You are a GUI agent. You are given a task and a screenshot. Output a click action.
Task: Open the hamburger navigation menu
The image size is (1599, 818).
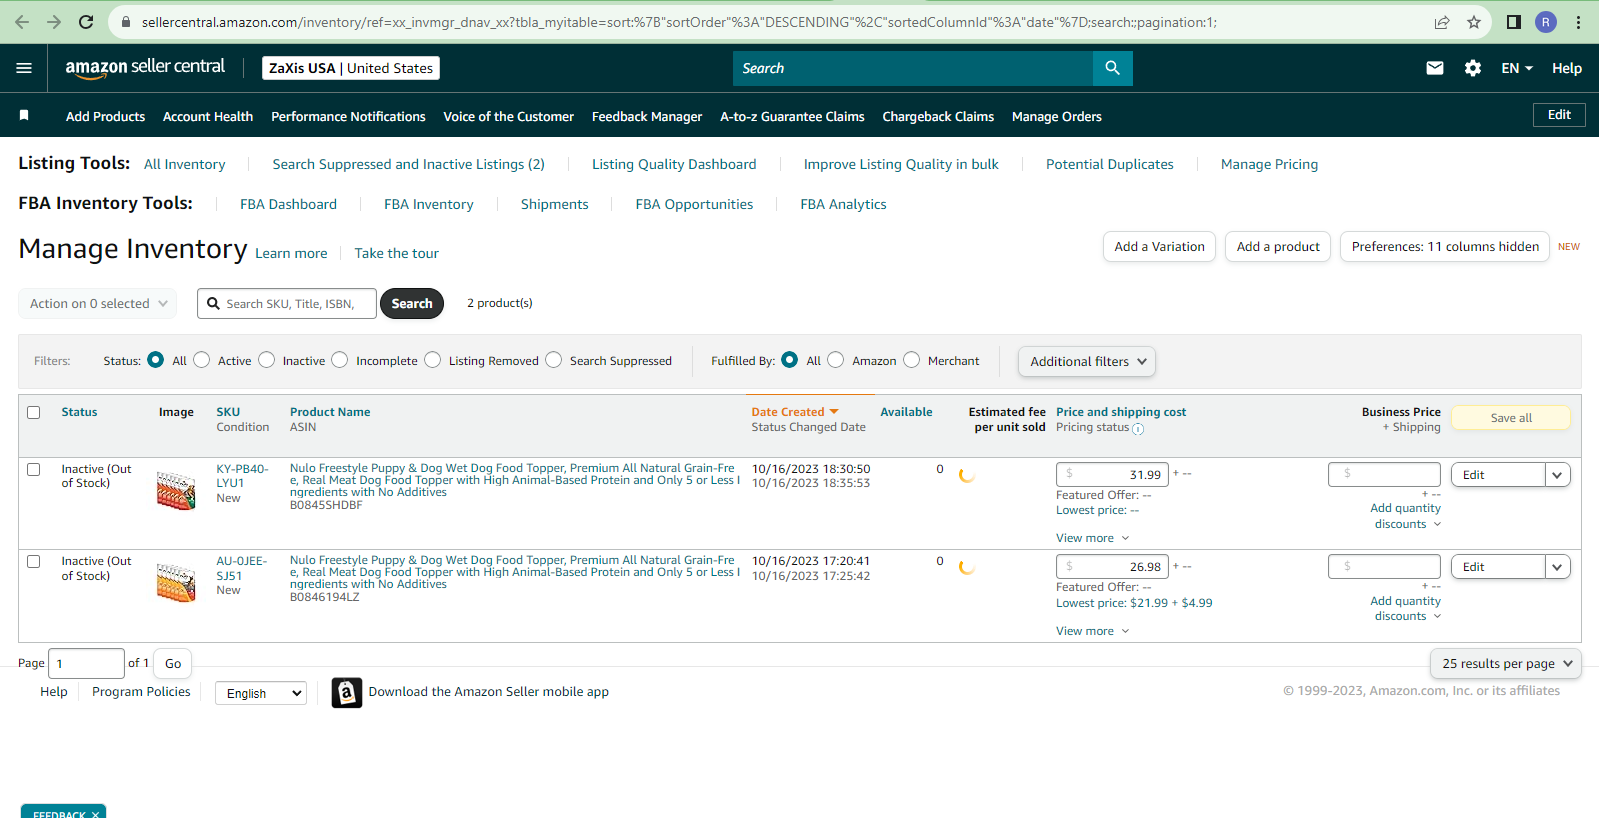click(x=24, y=68)
